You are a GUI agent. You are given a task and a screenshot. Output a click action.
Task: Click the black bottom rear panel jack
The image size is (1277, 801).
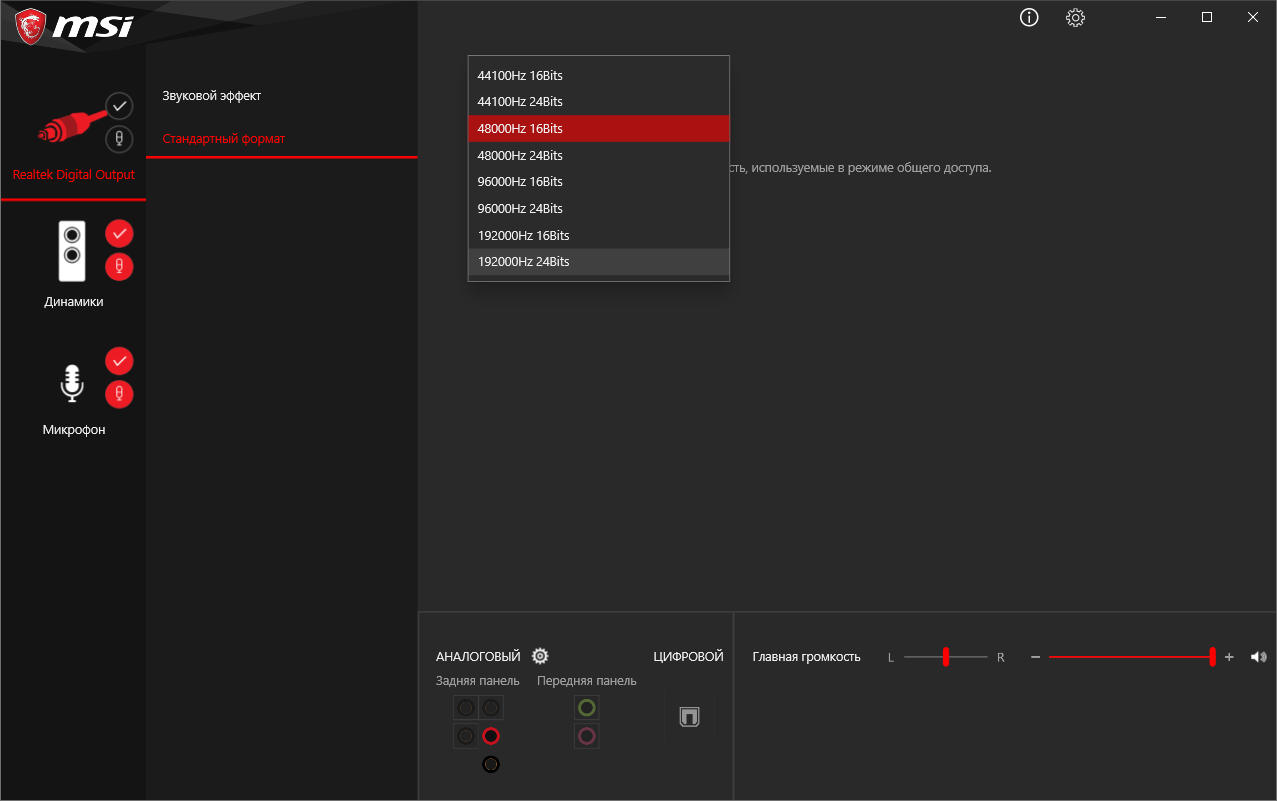pyautogui.click(x=490, y=764)
